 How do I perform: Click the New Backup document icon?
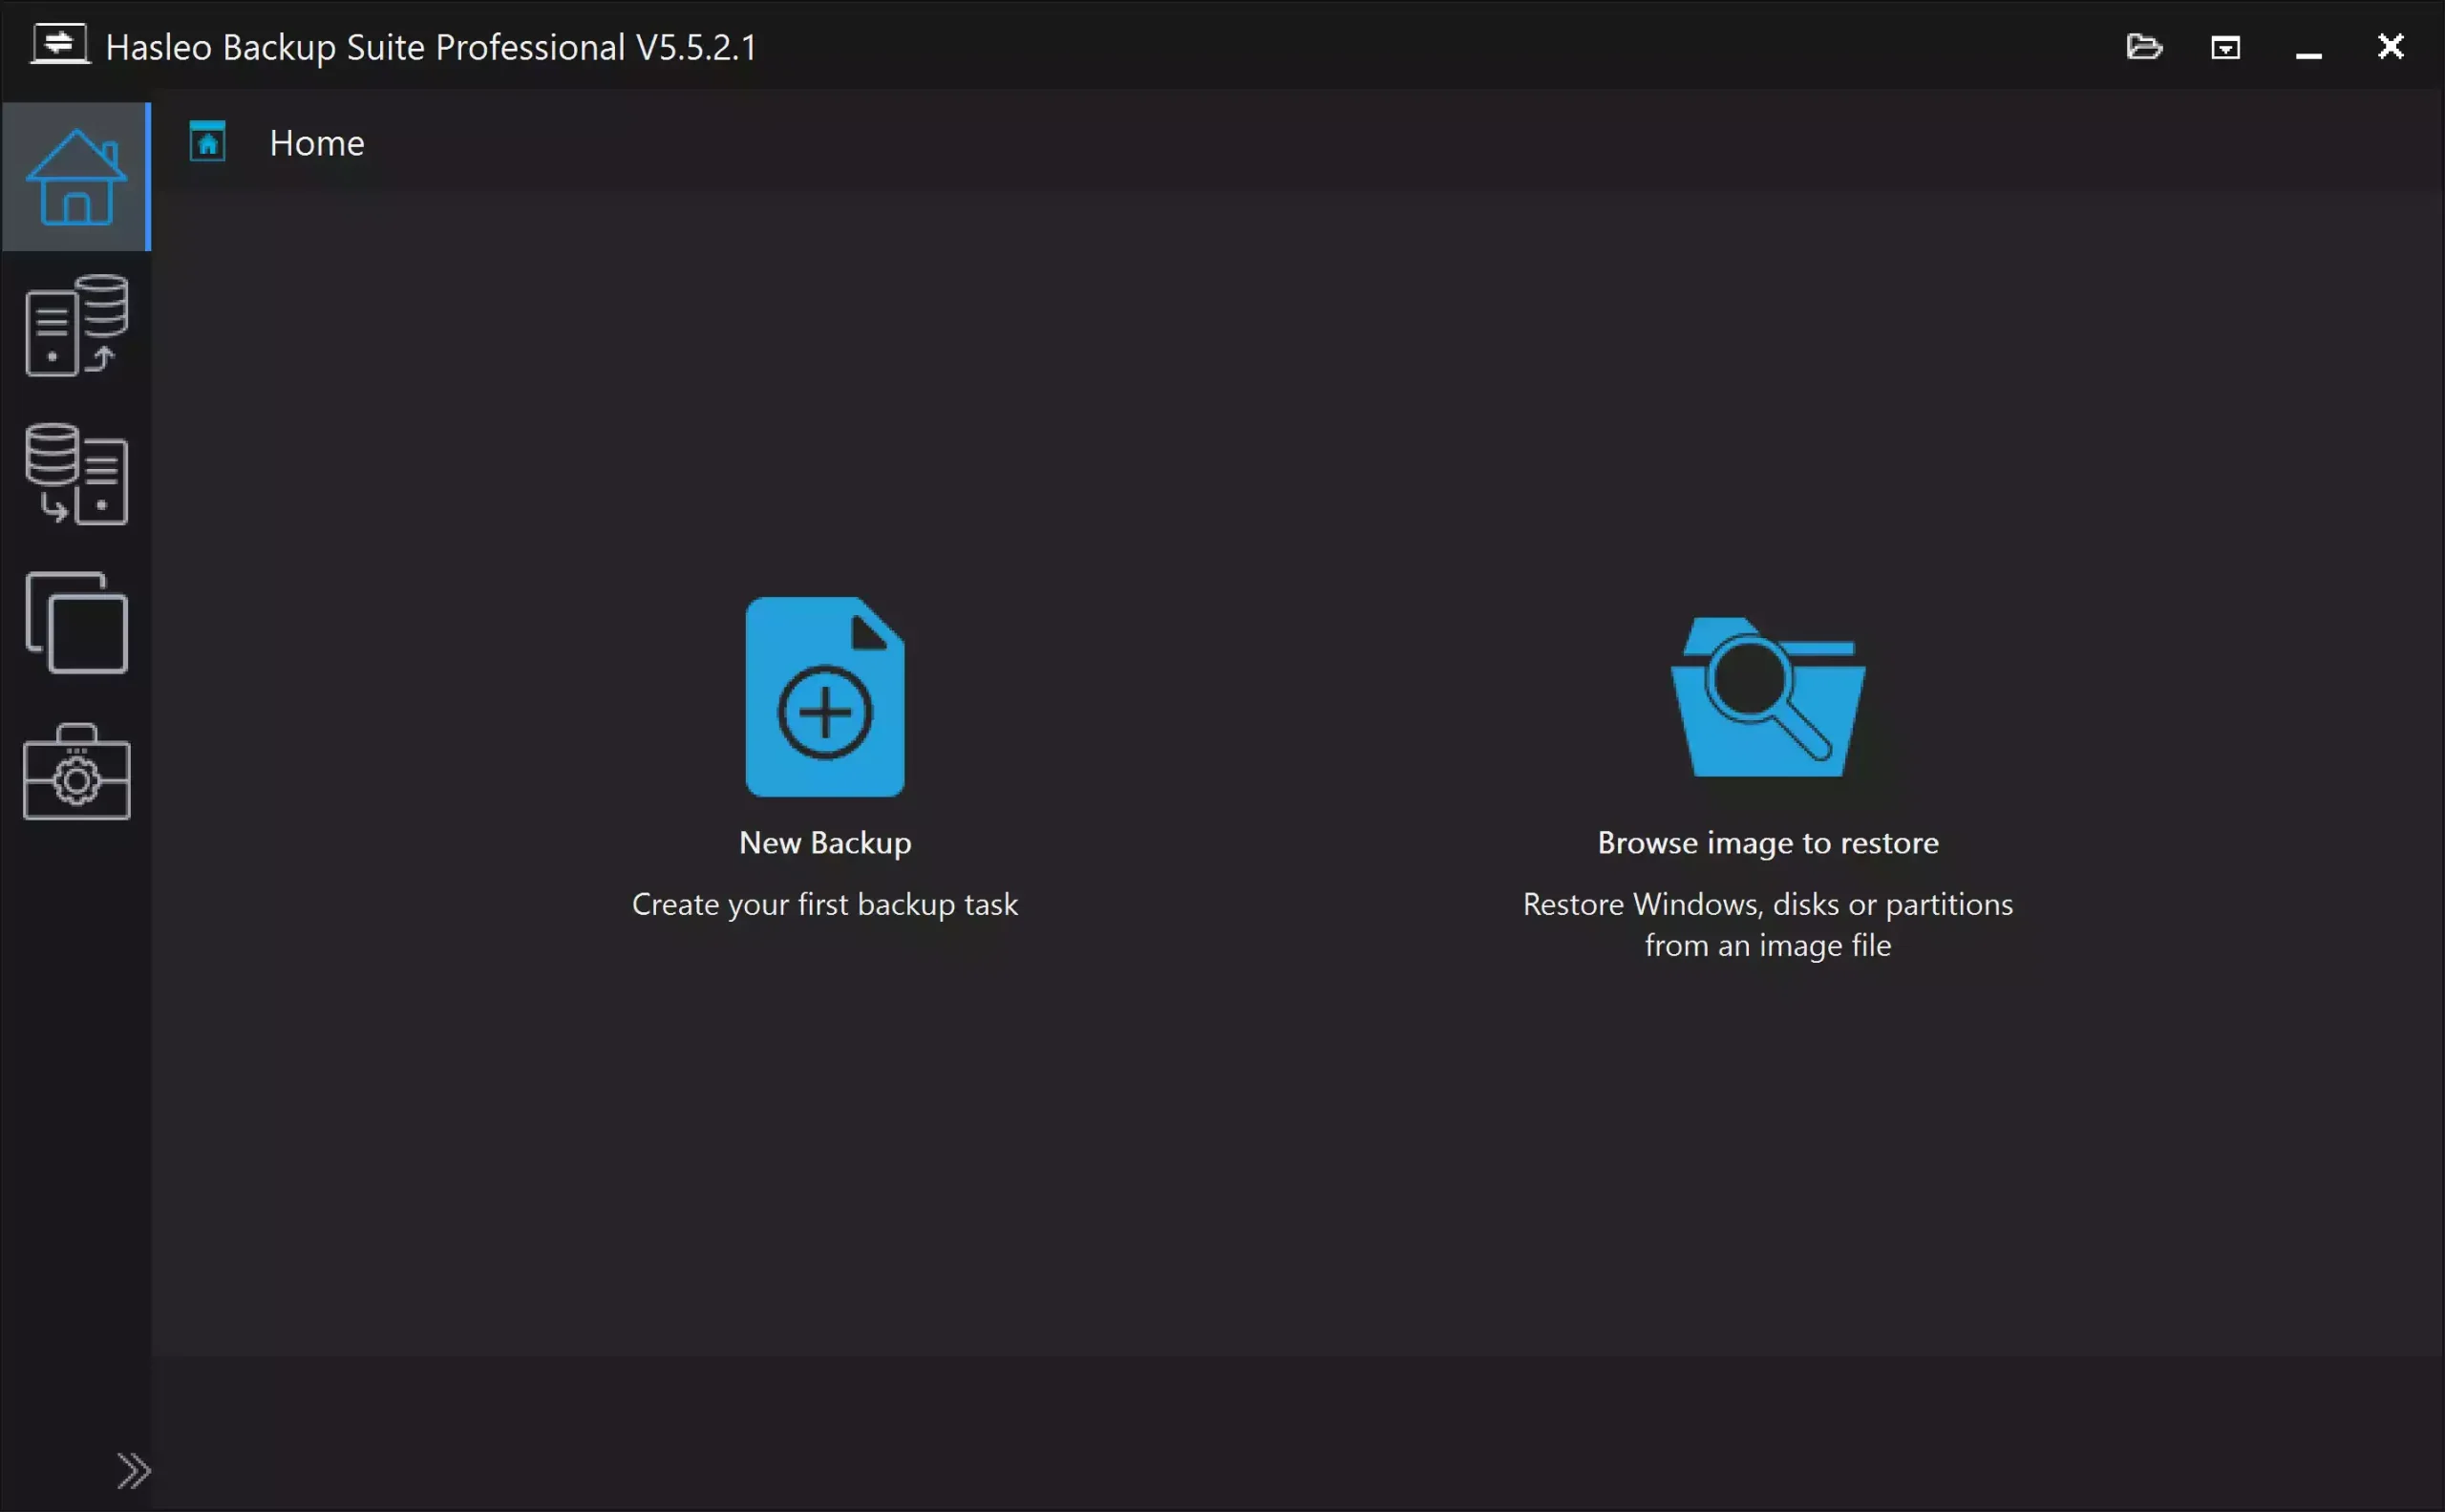point(825,697)
